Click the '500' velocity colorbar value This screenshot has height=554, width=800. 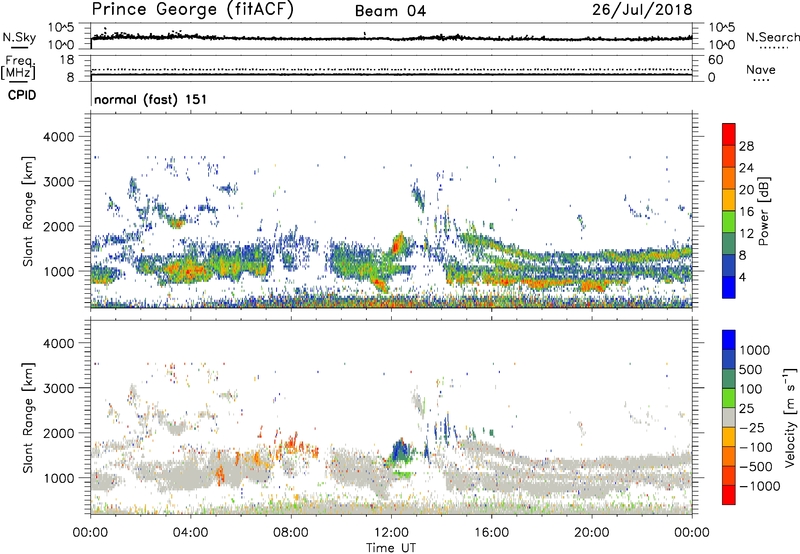(x=751, y=369)
